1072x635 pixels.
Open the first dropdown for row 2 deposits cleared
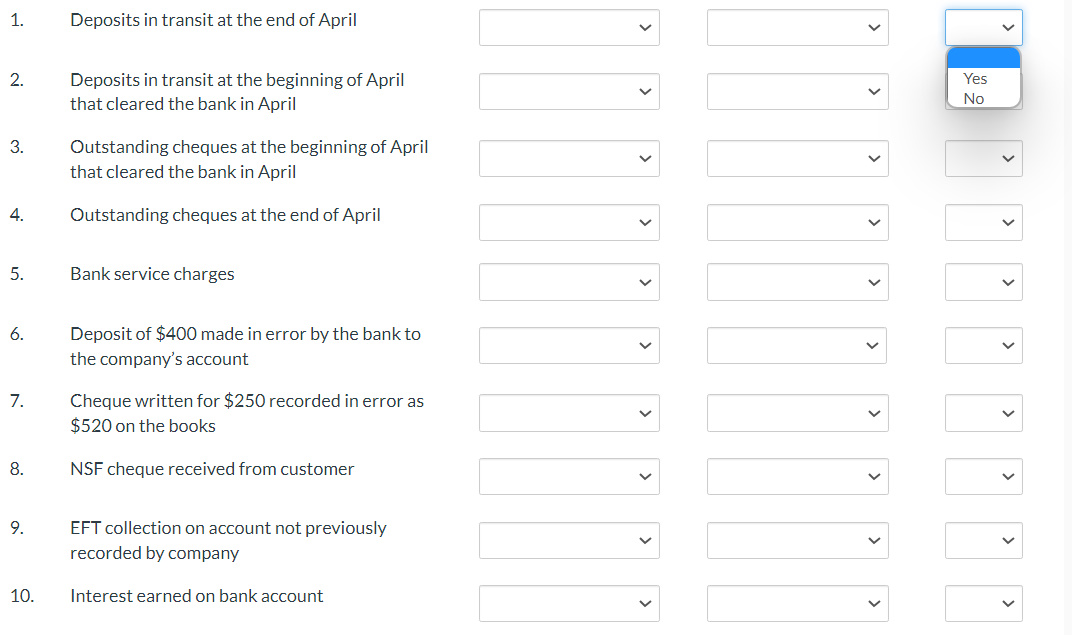568,91
